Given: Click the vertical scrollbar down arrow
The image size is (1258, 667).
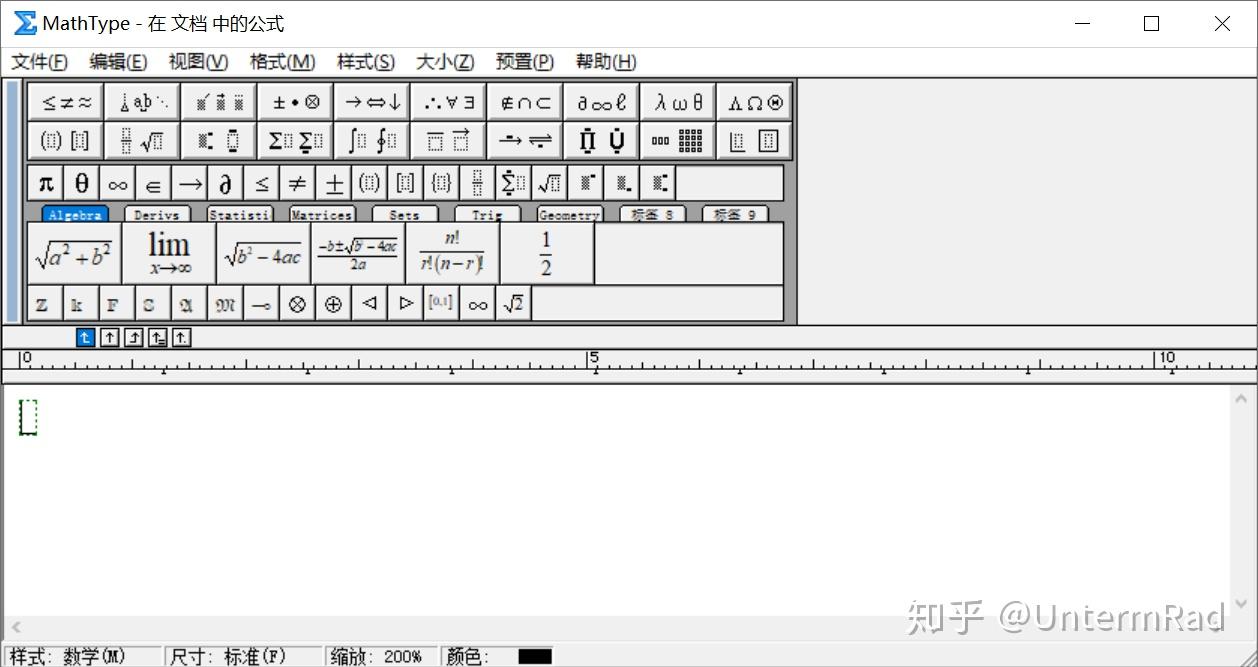Looking at the screenshot, I should coord(1241,604).
